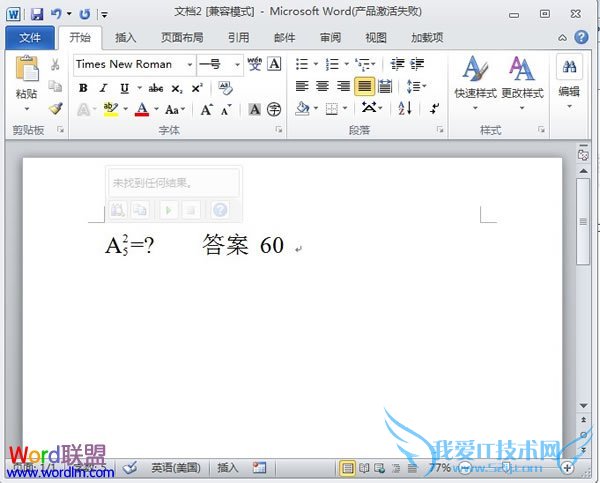The height and width of the screenshot is (483, 600).
Task: Click the 快速样式 (Quick Styles) button
Action: (475, 80)
